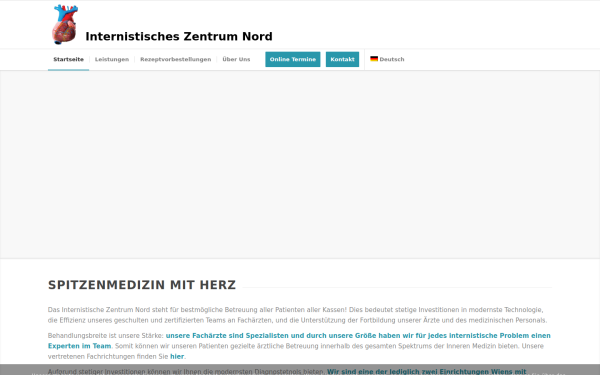The image size is (600, 375).
Task: Open the Über Uns menu
Action: [x=236, y=59]
